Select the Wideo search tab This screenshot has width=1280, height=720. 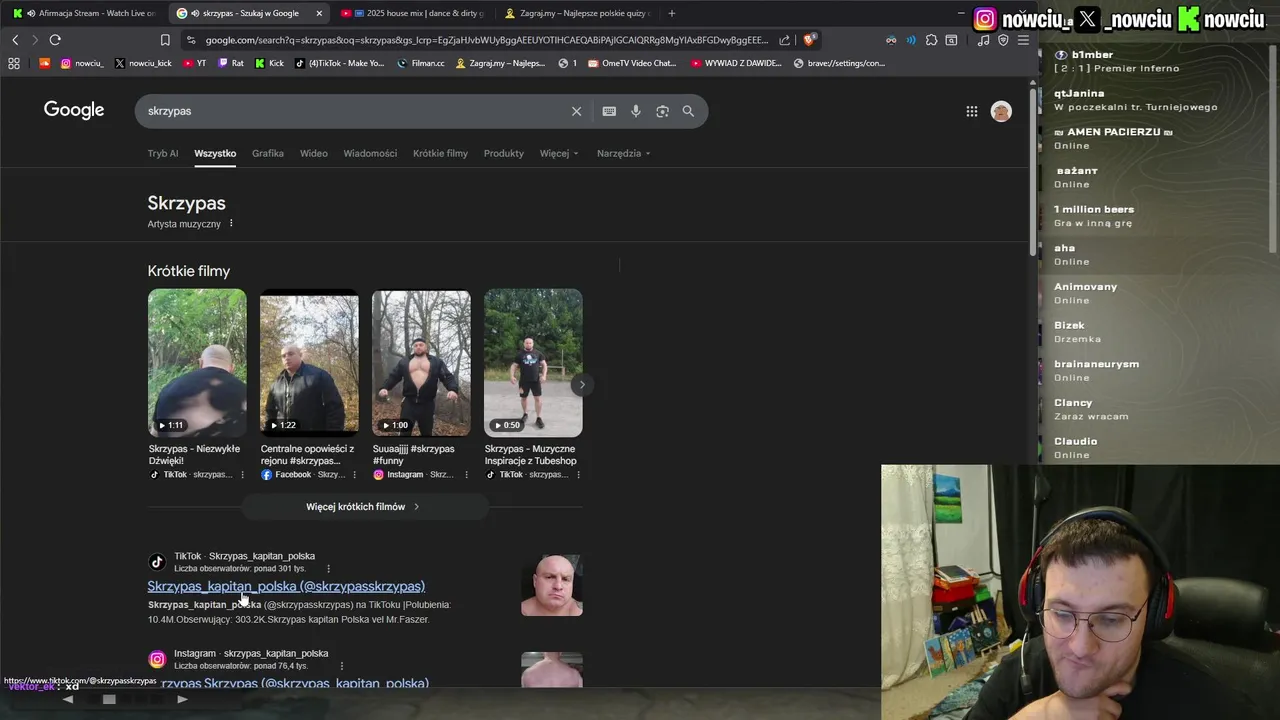click(314, 153)
